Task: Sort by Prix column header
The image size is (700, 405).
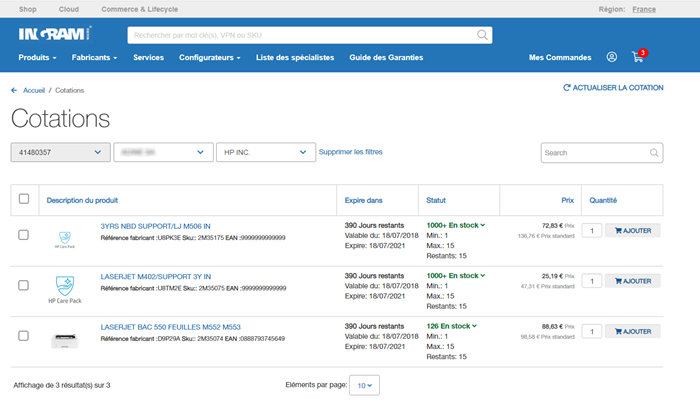Action: (567, 200)
